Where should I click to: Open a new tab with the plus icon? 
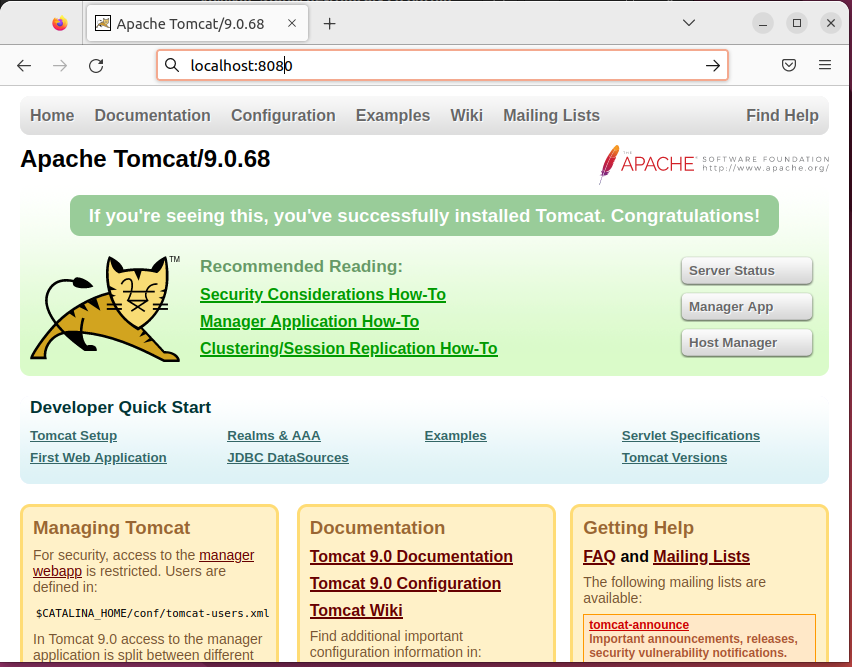point(329,23)
